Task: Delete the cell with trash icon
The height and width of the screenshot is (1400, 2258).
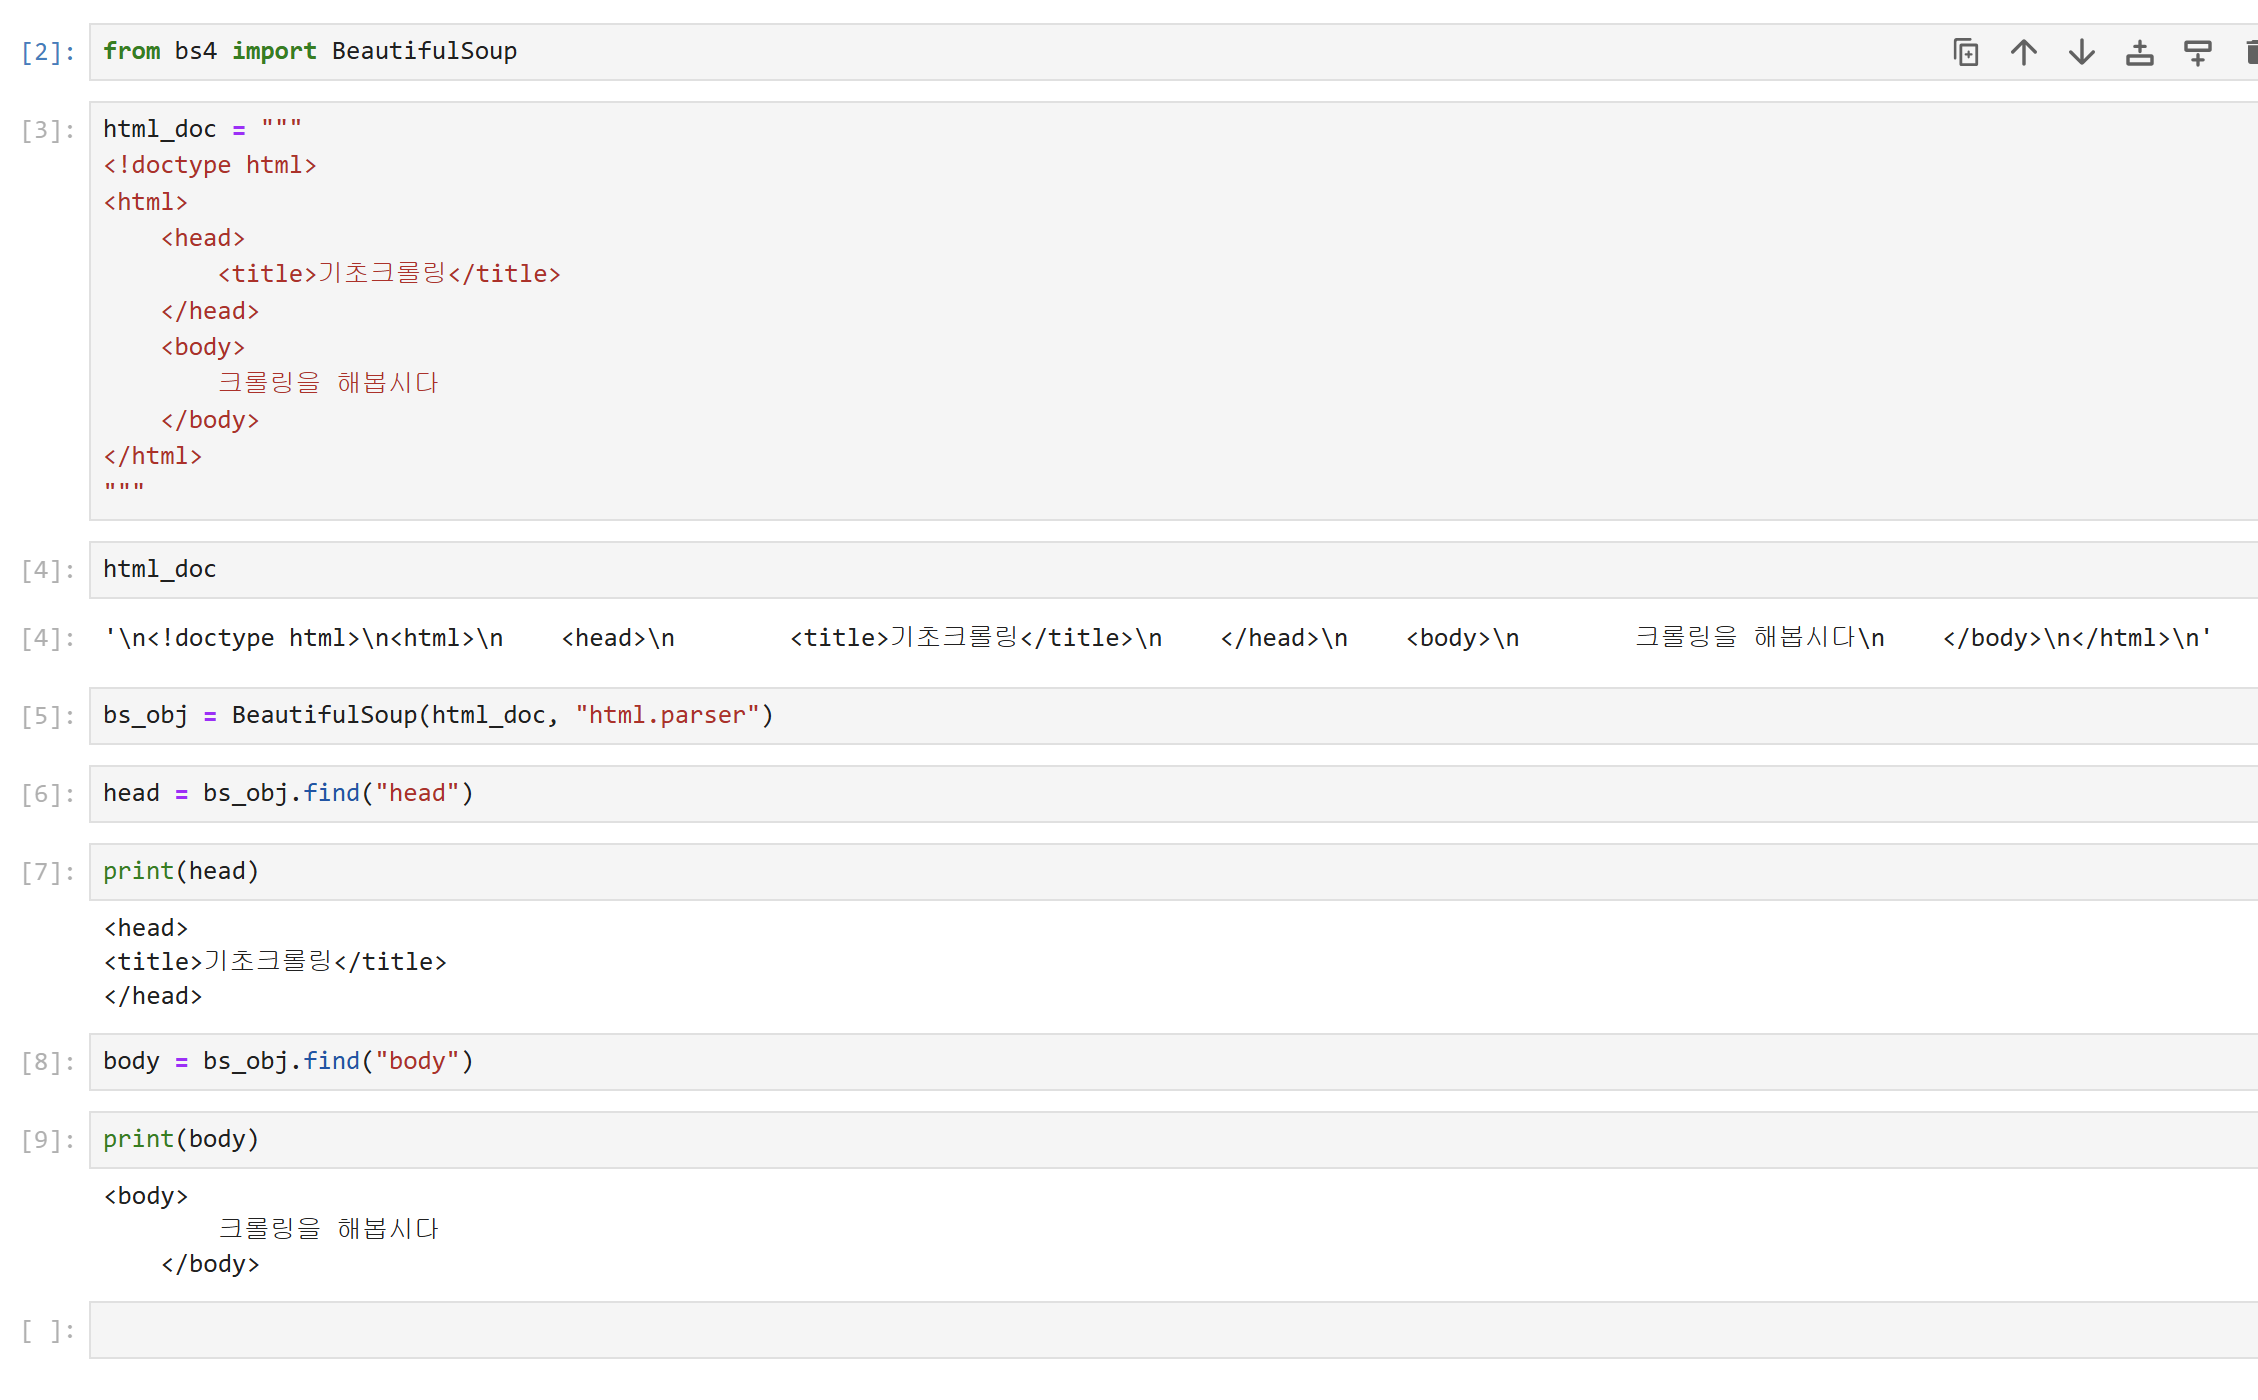Action: pyautogui.click(x=2250, y=52)
